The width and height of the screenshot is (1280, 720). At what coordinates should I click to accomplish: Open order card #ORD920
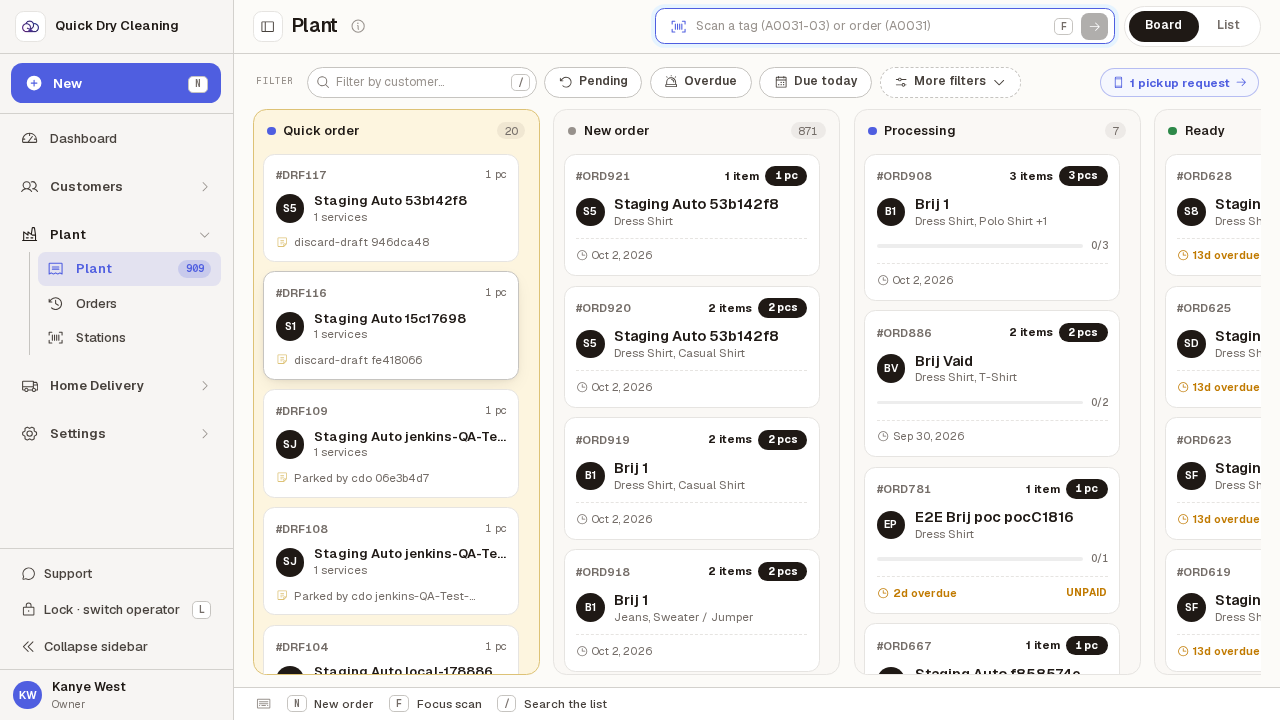[x=692, y=347]
